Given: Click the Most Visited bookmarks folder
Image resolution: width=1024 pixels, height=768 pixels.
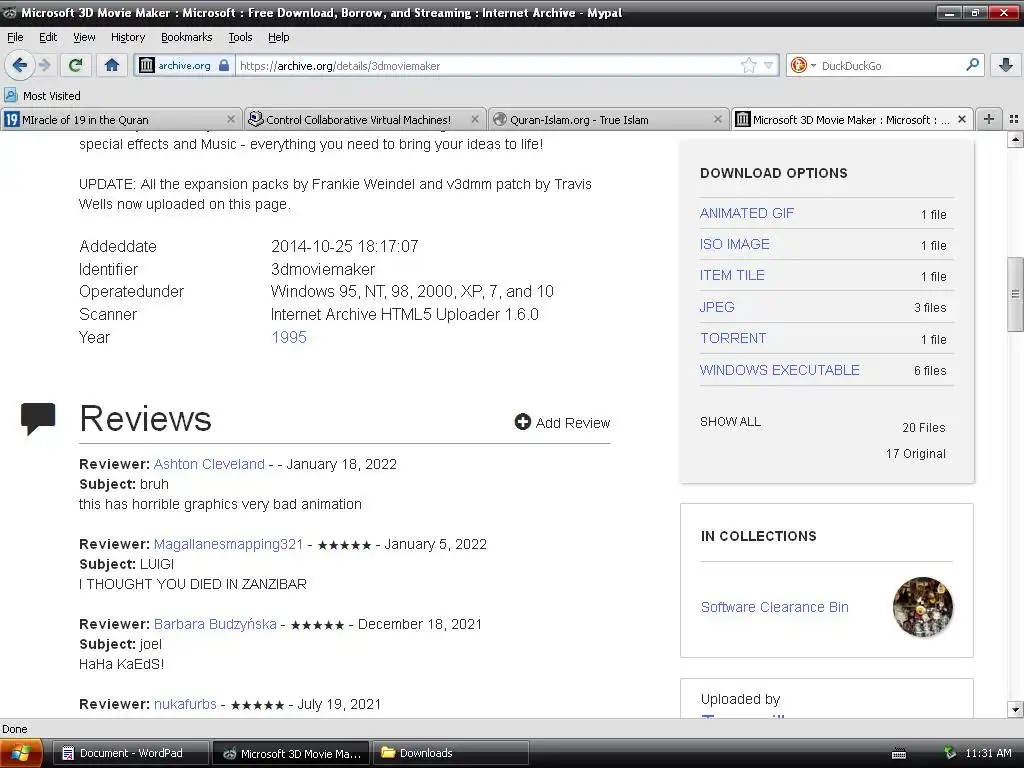Looking at the screenshot, I should 42,96.
